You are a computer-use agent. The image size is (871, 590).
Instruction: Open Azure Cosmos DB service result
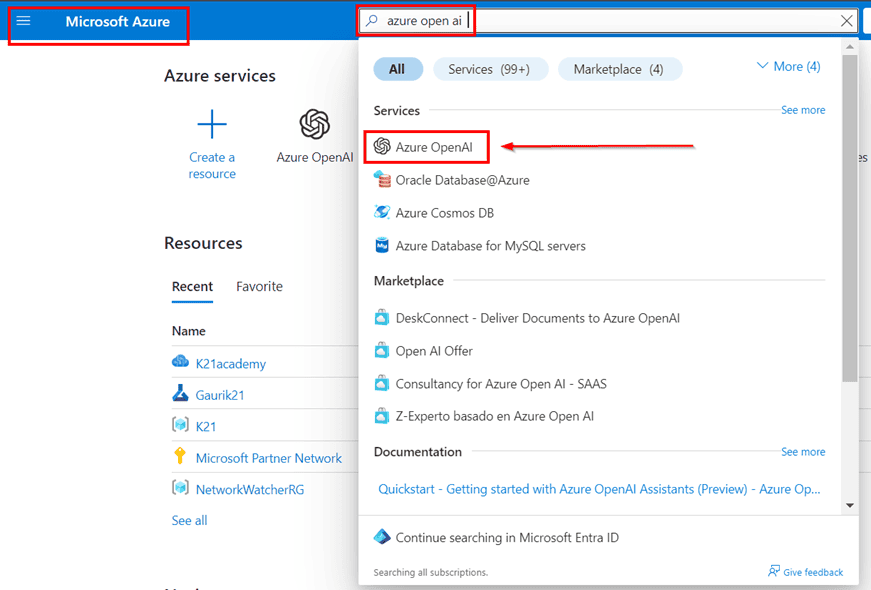click(444, 213)
